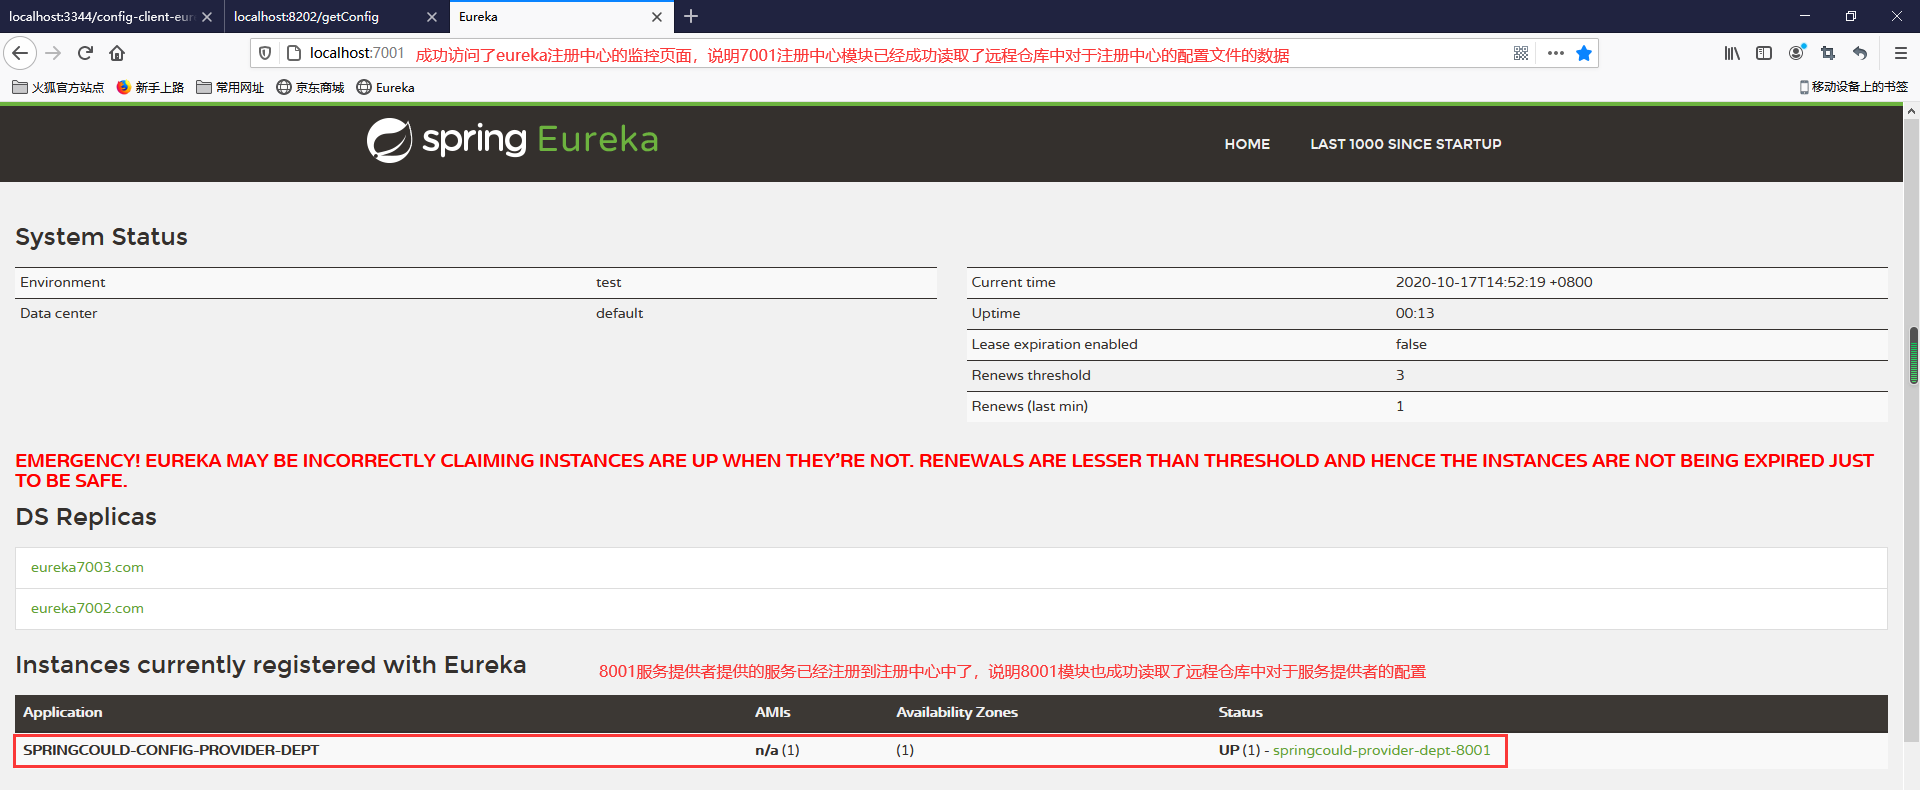Show the sidebars icon

[1764, 53]
